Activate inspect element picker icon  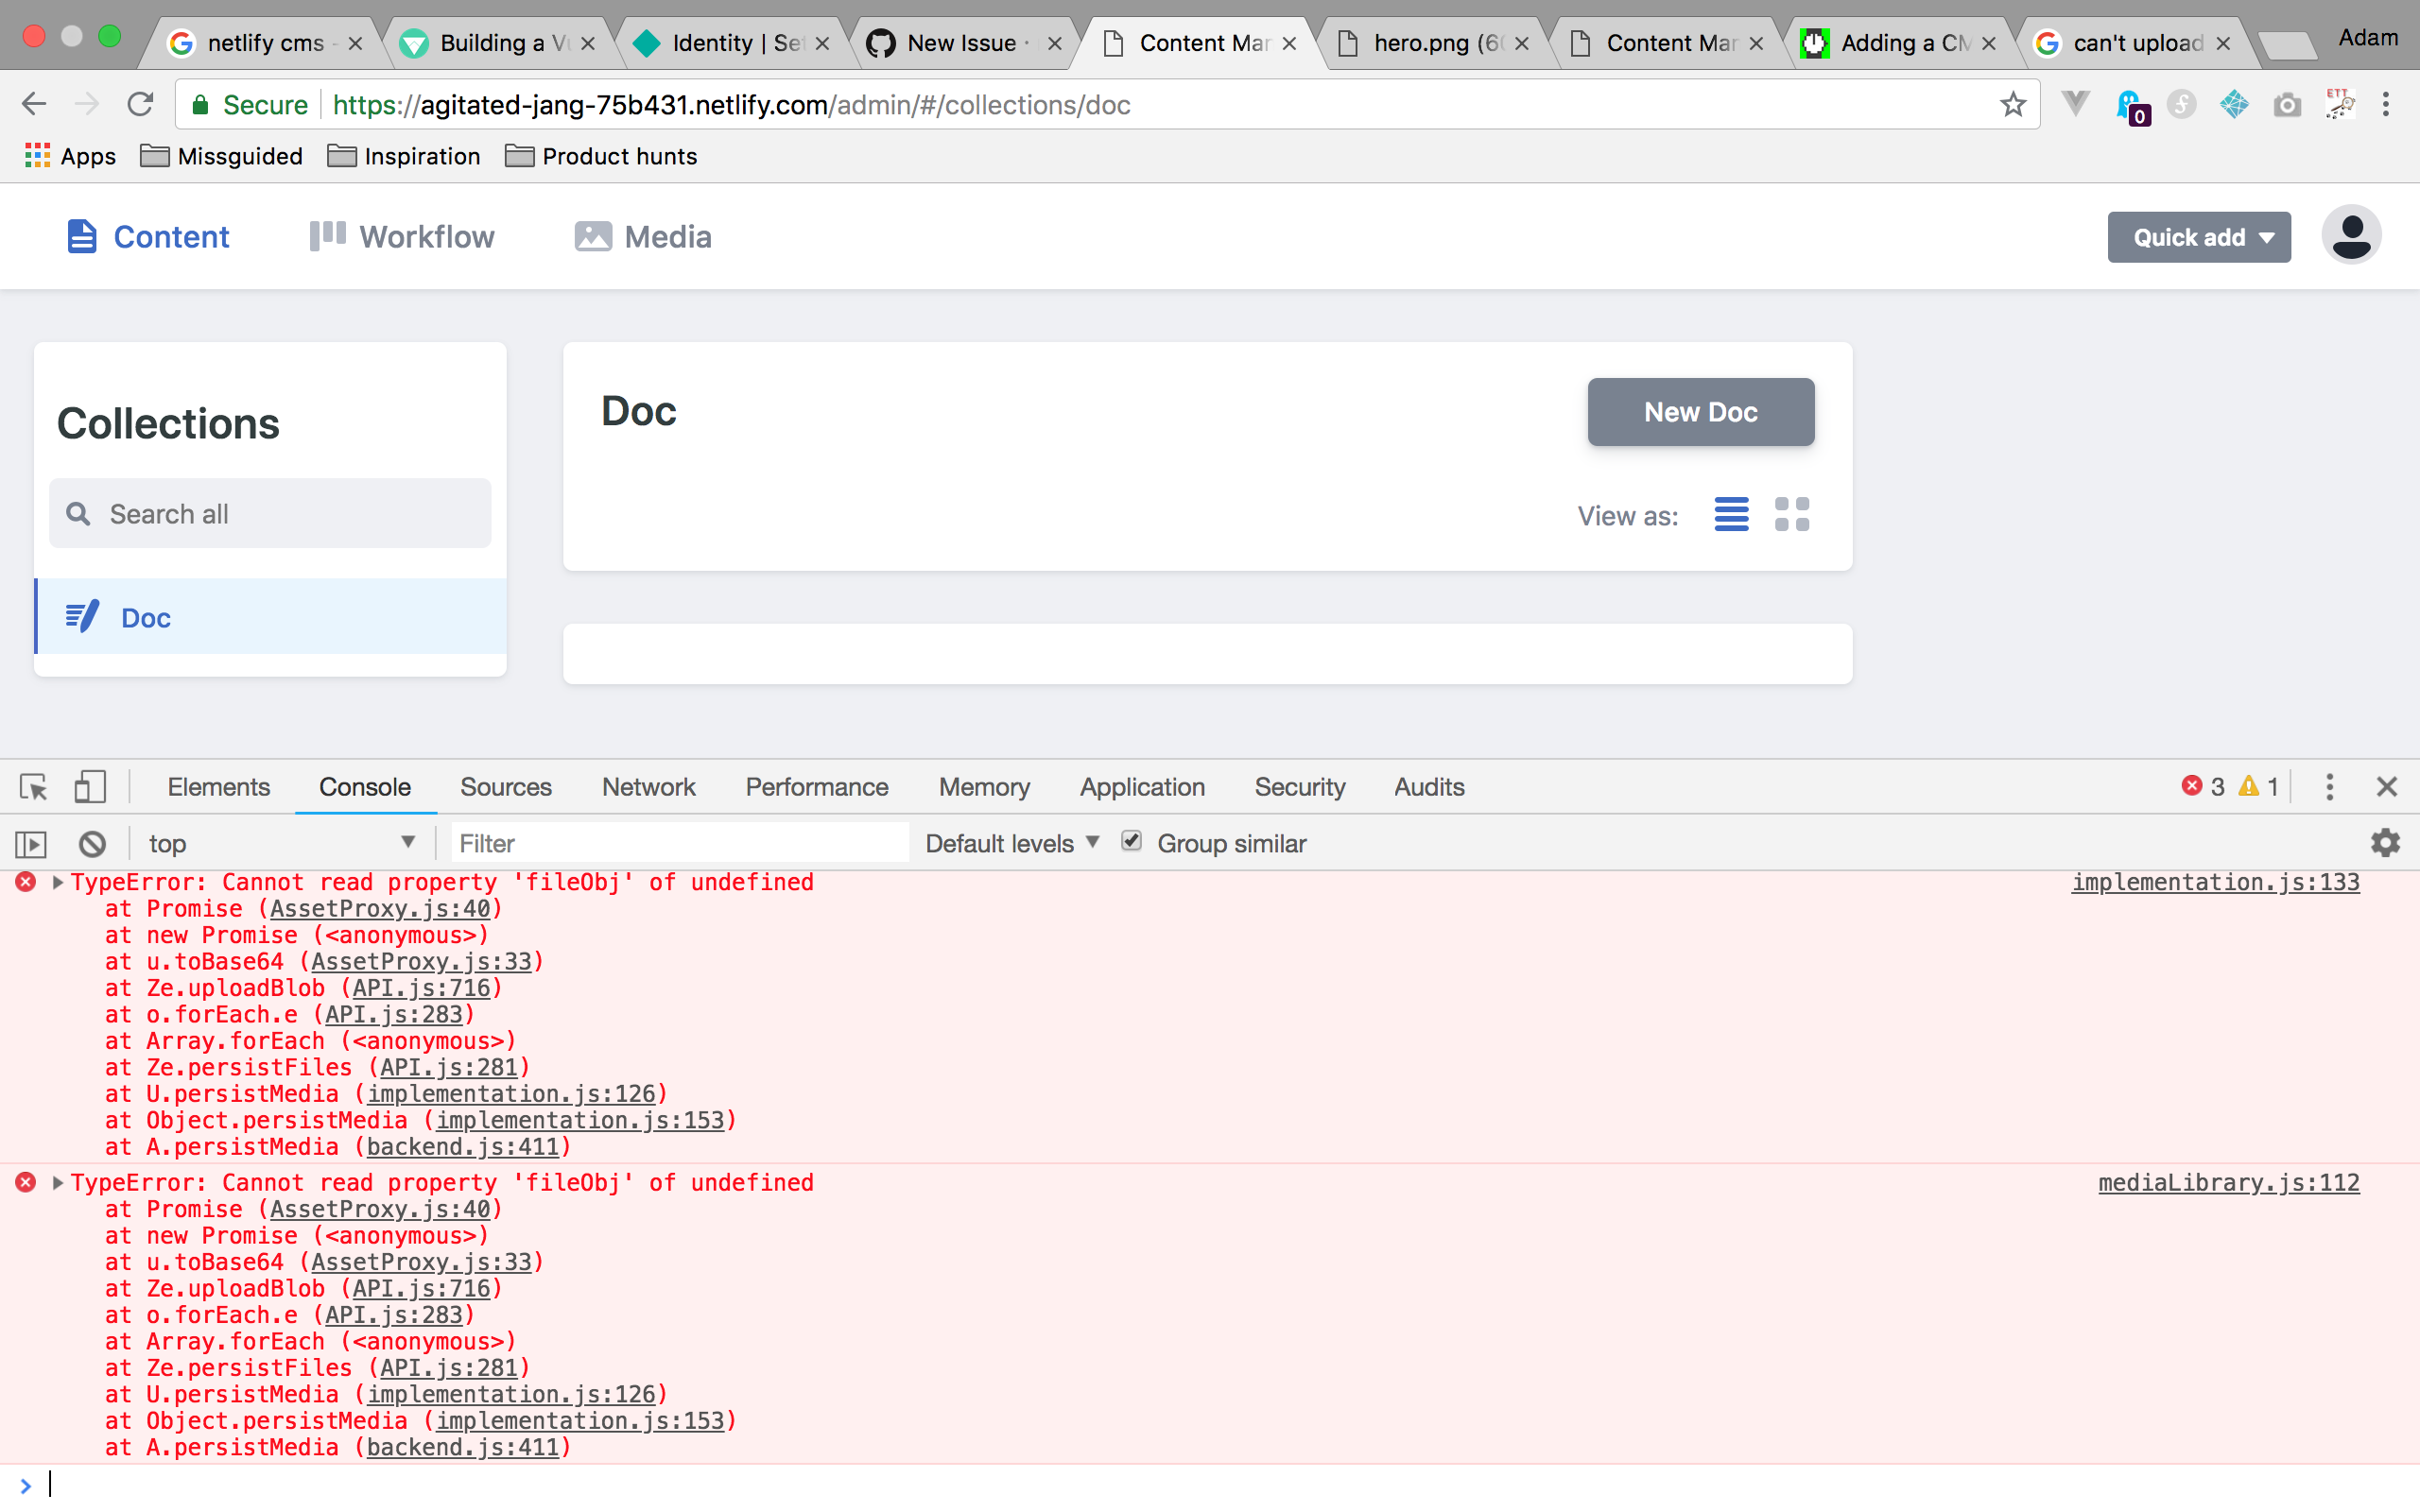[33, 787]
